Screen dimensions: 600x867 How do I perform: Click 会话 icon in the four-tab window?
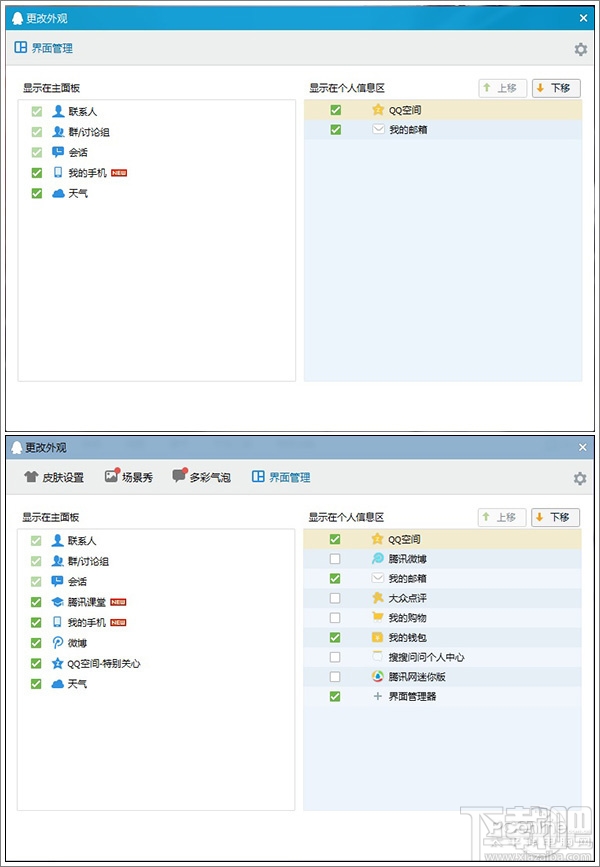click(57, 581)
